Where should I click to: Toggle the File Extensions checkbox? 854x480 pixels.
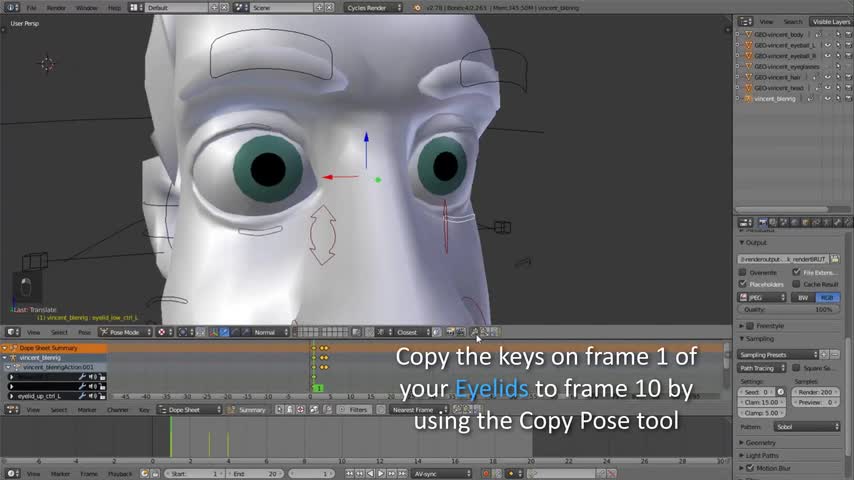796,272
